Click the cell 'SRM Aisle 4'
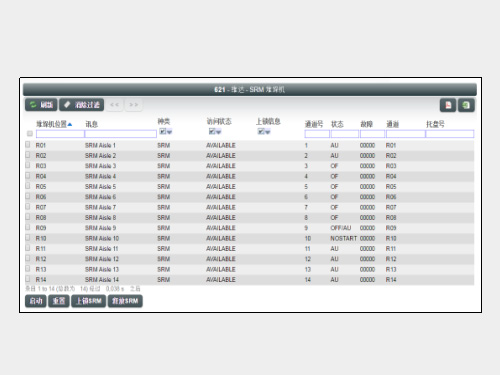Screen dimensions: 500x375 click(100, 176)
